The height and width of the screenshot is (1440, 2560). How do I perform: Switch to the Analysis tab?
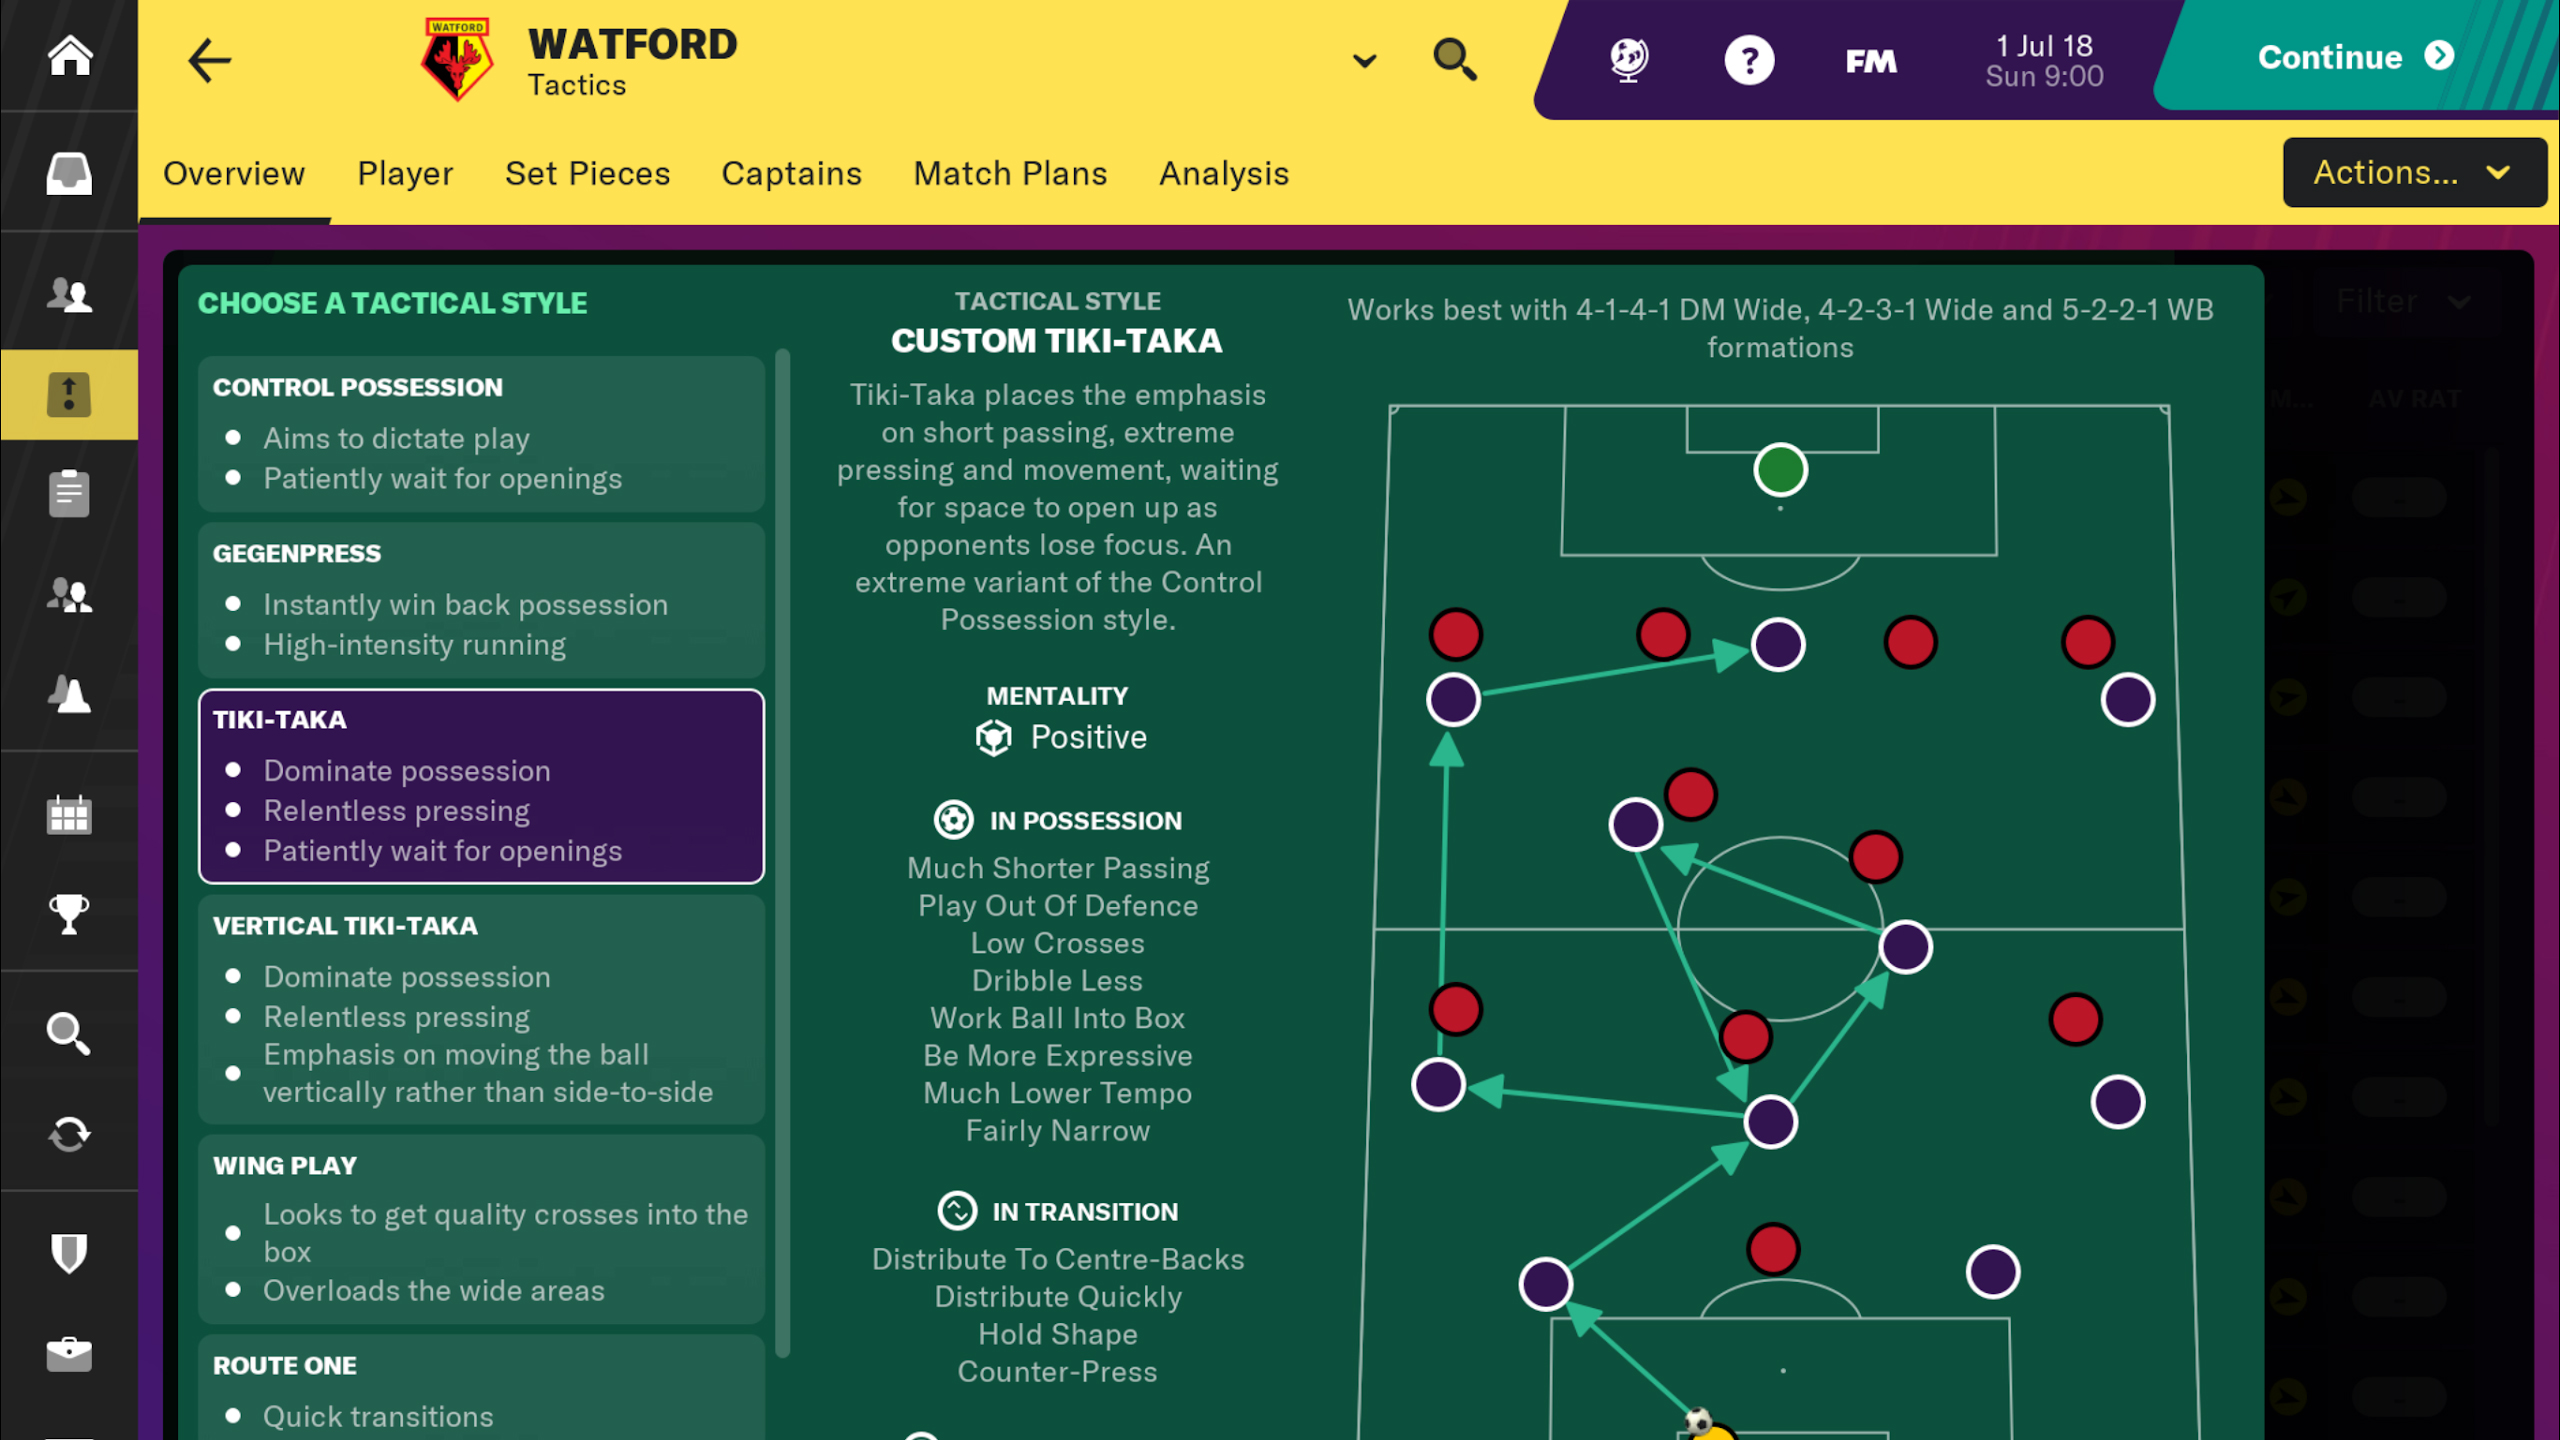1224,172
